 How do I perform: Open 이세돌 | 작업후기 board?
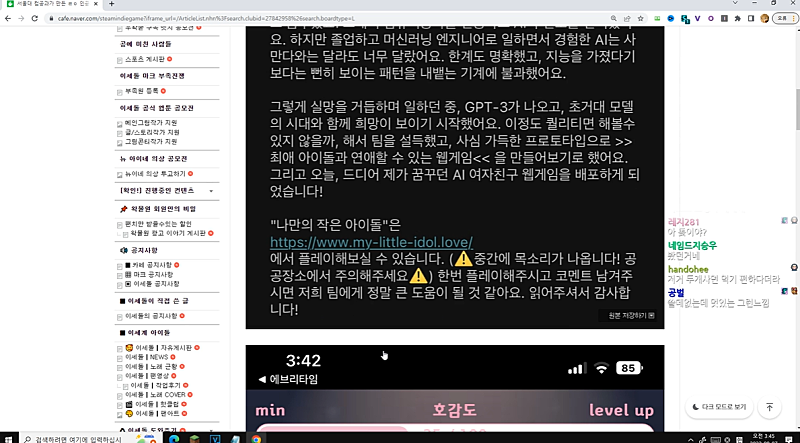point(156,385)
